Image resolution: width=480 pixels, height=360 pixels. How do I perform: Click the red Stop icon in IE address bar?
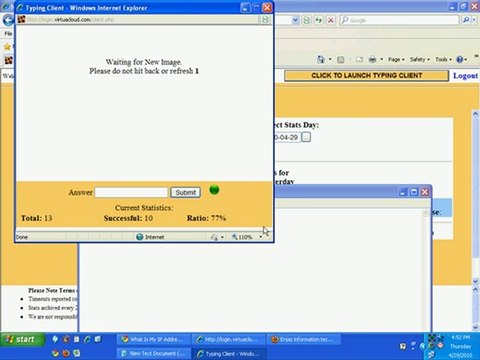[331, 20]
